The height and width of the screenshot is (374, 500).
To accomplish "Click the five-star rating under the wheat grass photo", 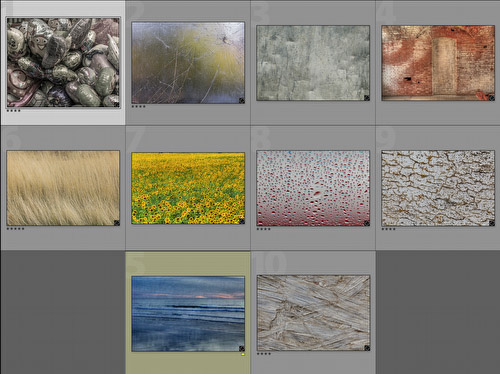I will 15,229.
